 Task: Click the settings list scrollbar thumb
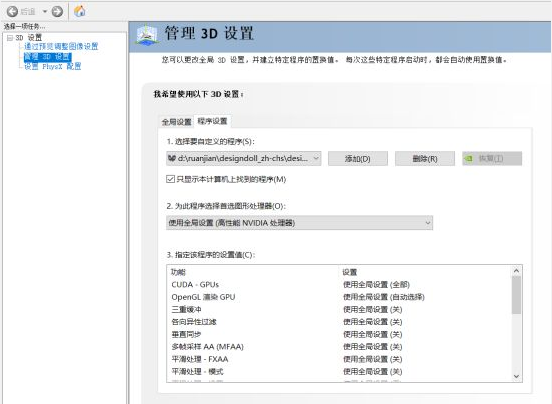pos(516,295)
